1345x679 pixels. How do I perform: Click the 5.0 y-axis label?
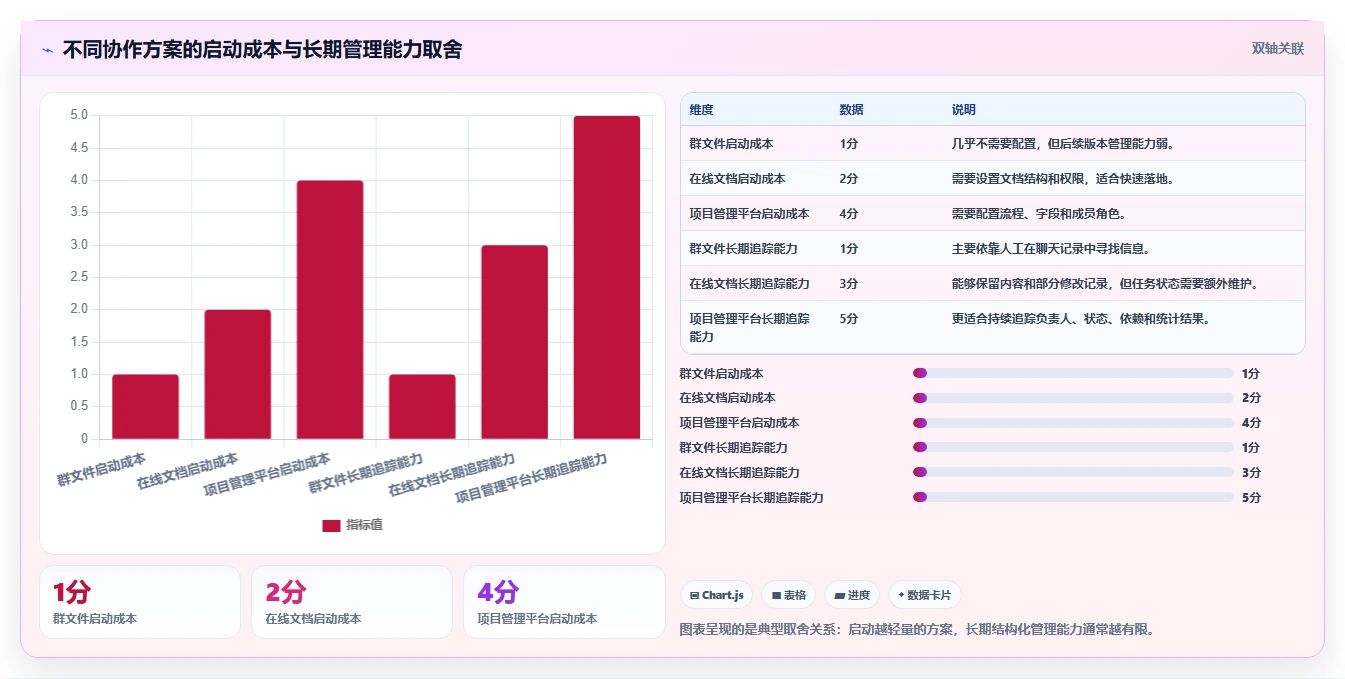[79, 116]
